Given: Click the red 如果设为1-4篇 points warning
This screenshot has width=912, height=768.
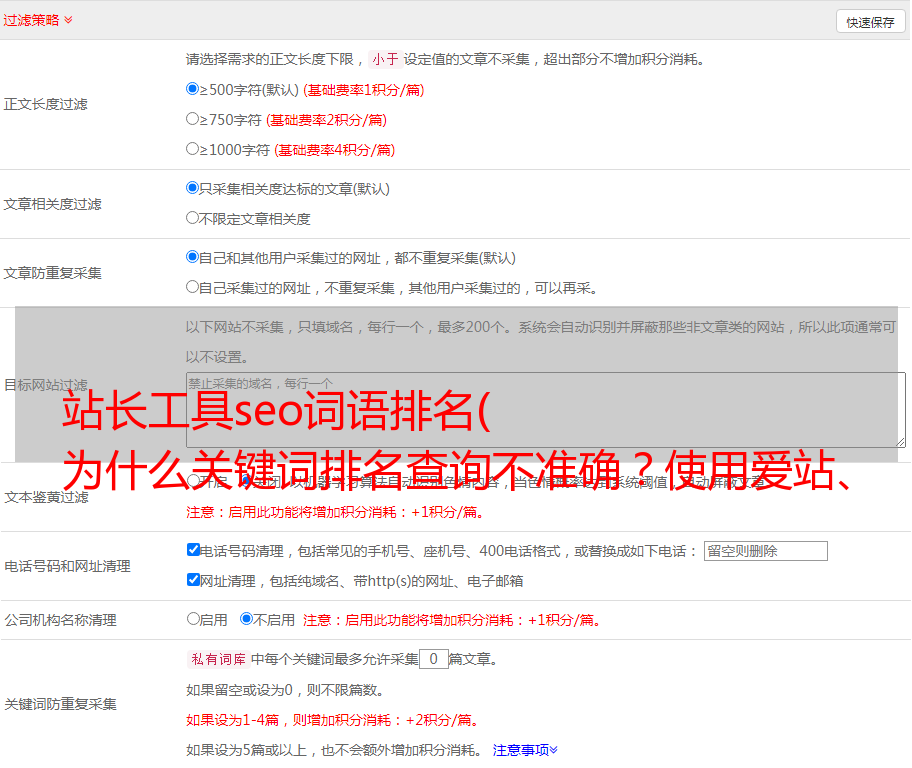Looking at the screenshot, I should [x=334, y=720].
